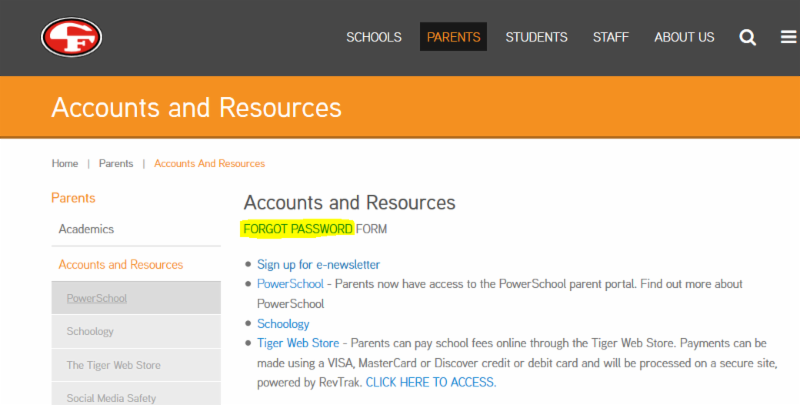Open the Forgot Password form link

coord(298,229)
